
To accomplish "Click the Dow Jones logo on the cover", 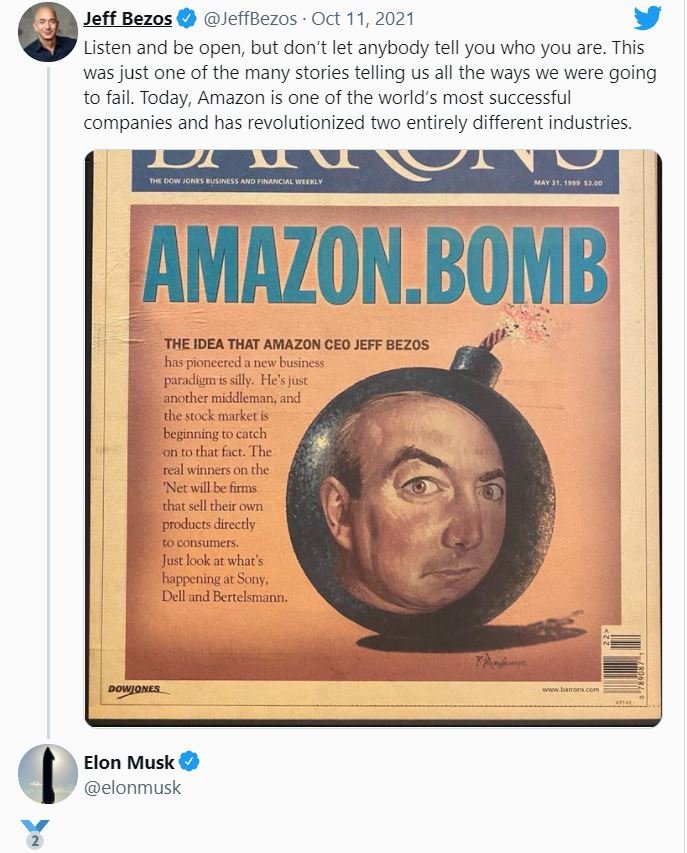I will point(134,689).
